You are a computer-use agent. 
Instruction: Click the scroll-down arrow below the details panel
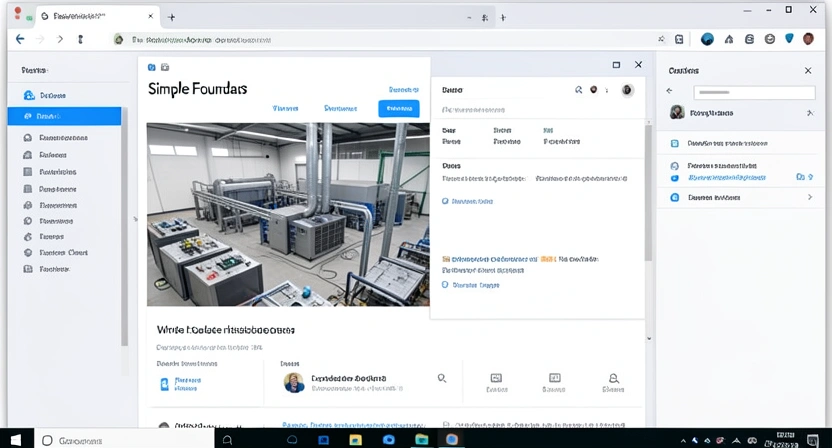point(649,338)
